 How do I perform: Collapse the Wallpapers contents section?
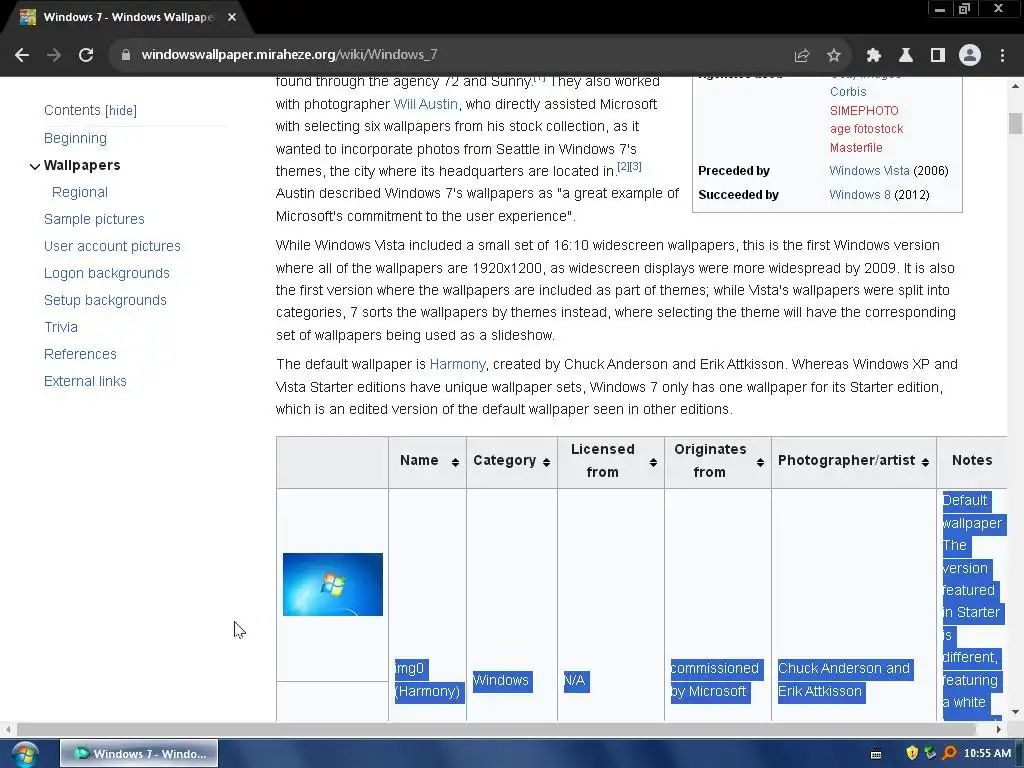point(35,167)
